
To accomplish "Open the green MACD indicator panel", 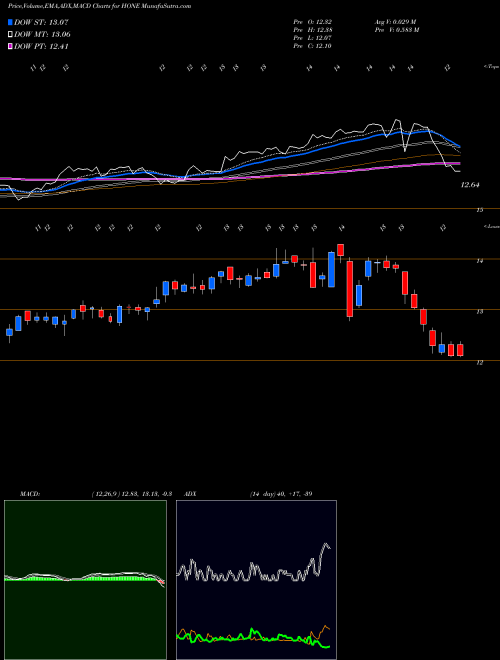I will point(85,580).
